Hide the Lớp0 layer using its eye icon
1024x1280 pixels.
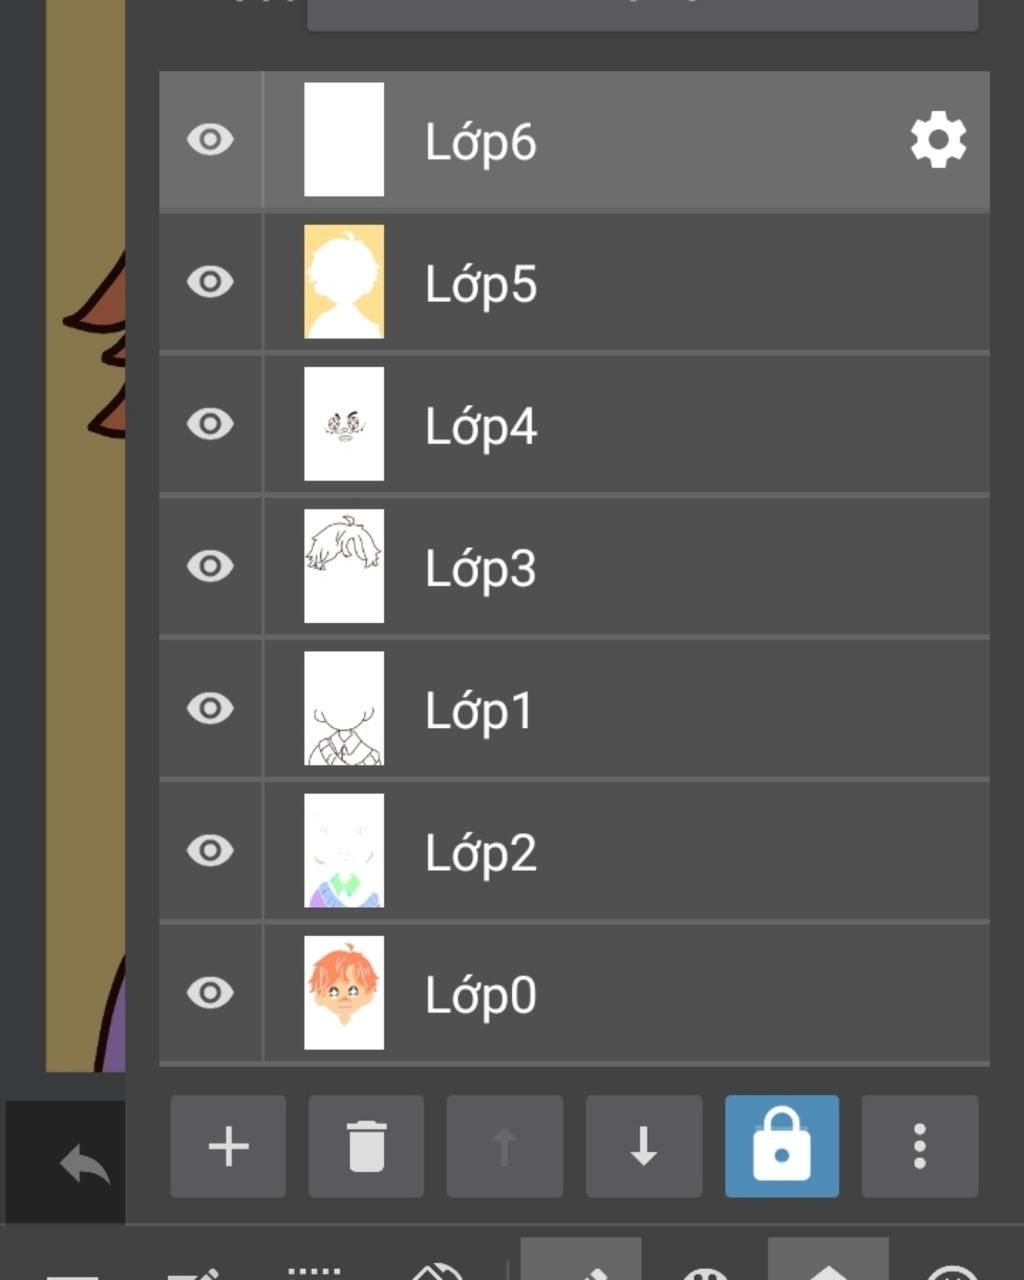(210, 993)
